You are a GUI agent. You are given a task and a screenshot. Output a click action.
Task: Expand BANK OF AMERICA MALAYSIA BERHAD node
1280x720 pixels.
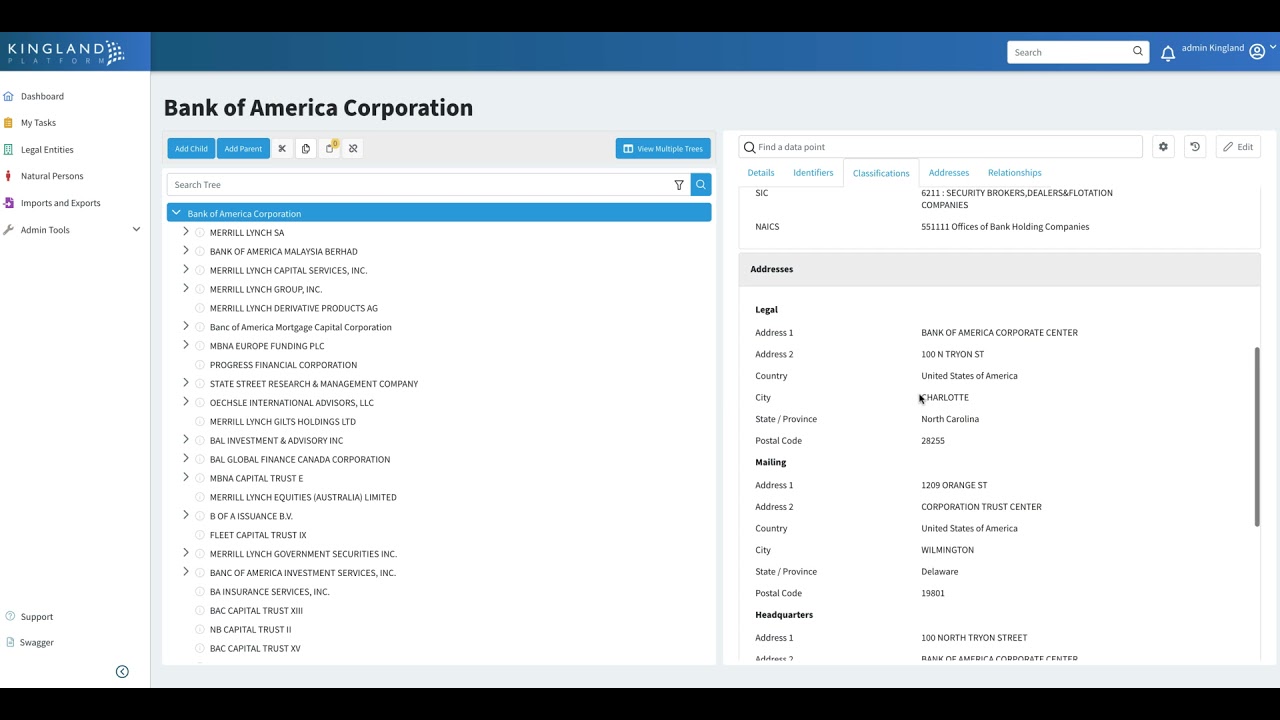click(185, 251)
